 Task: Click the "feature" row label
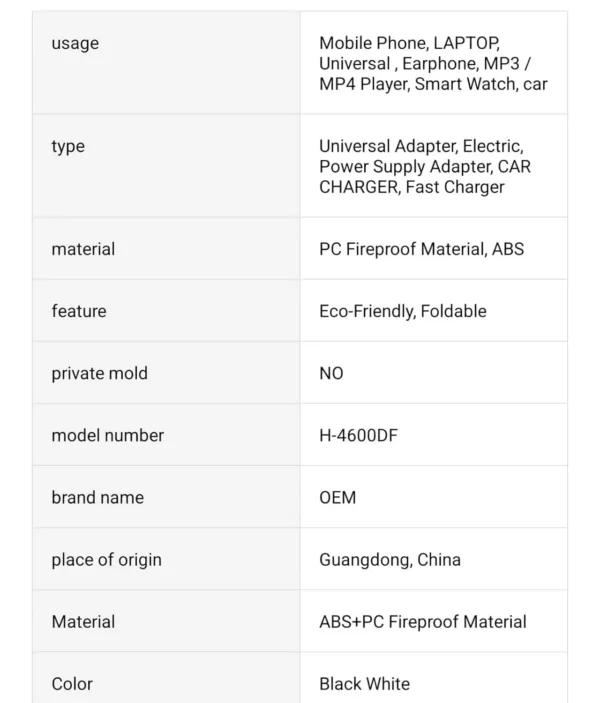79,311
